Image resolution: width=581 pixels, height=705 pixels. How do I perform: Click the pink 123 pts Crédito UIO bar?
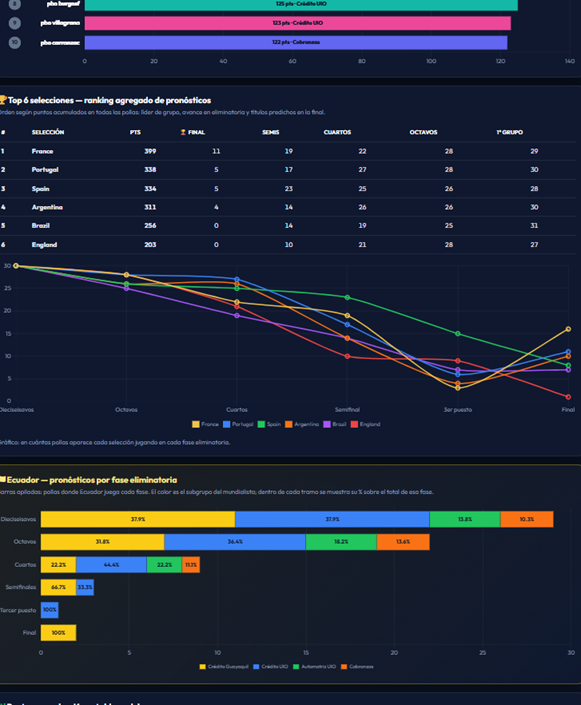point(298,23)
